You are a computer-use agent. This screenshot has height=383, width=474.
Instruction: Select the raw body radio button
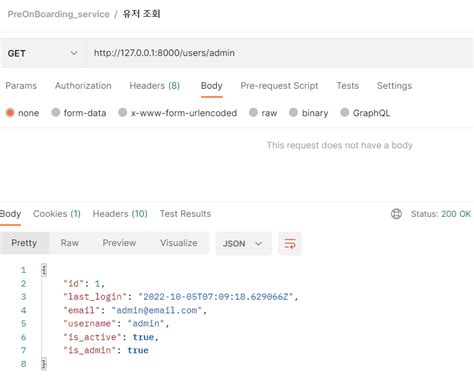point(253,113)
